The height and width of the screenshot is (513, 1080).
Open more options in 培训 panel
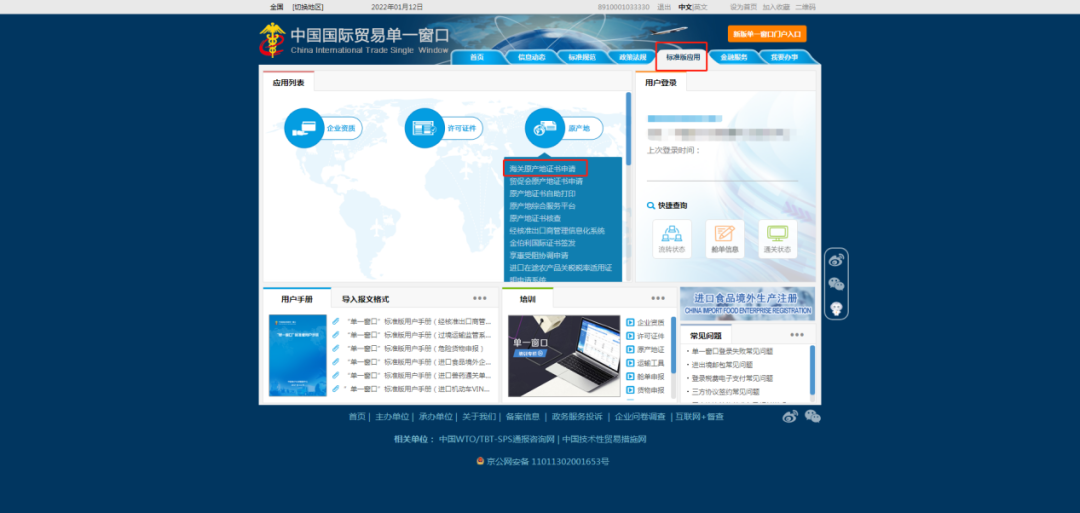[658, 298]
